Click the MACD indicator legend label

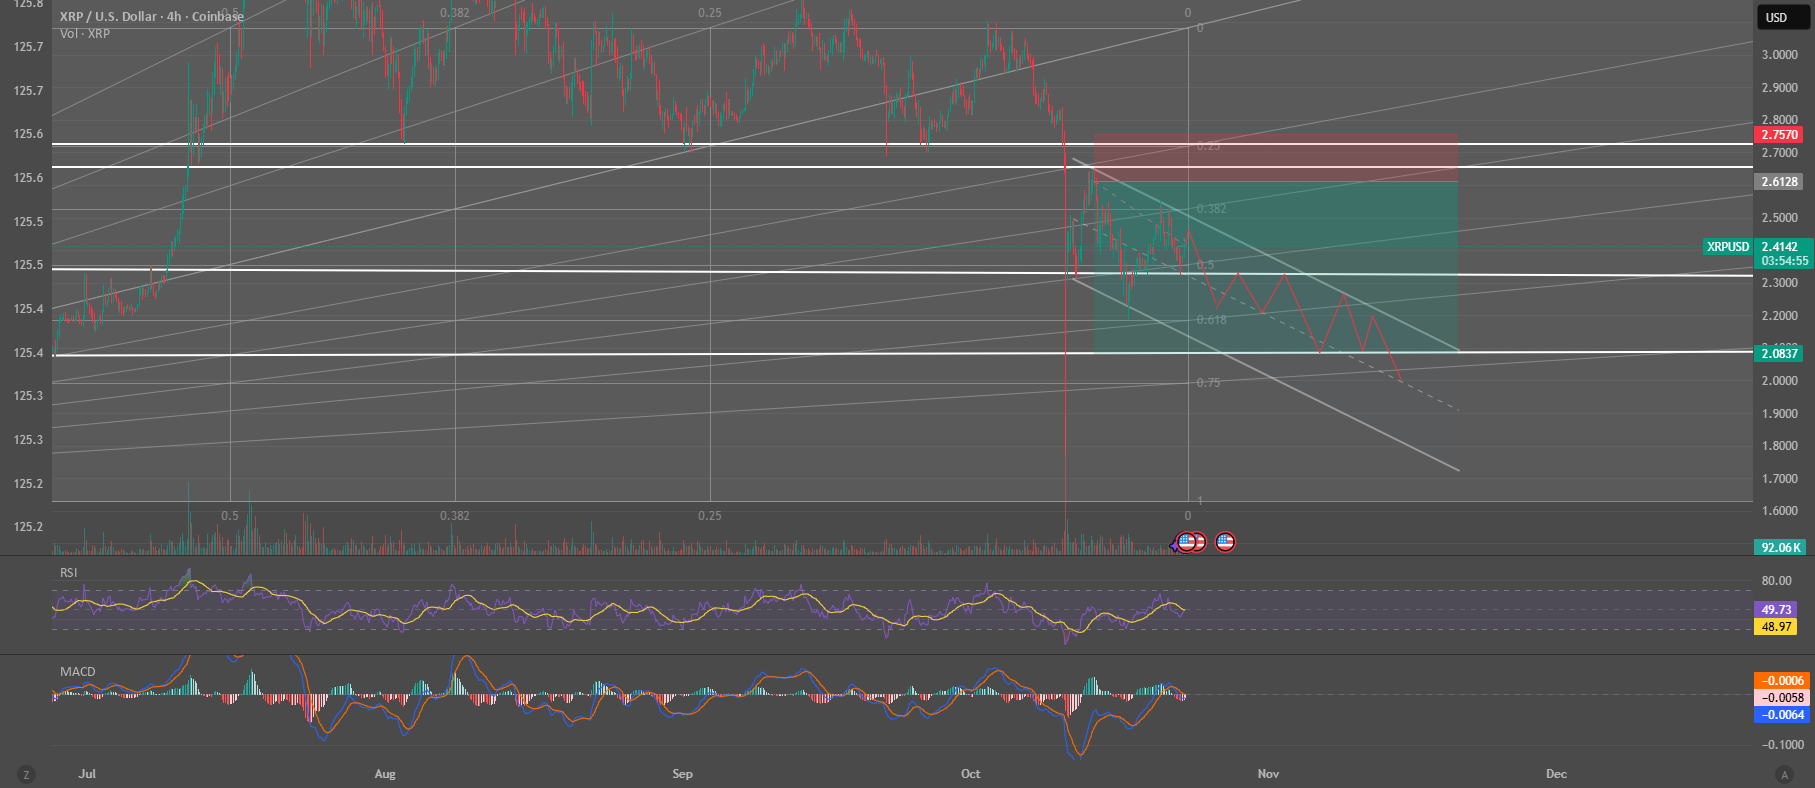pyautogui.click(x=78, y=672)
